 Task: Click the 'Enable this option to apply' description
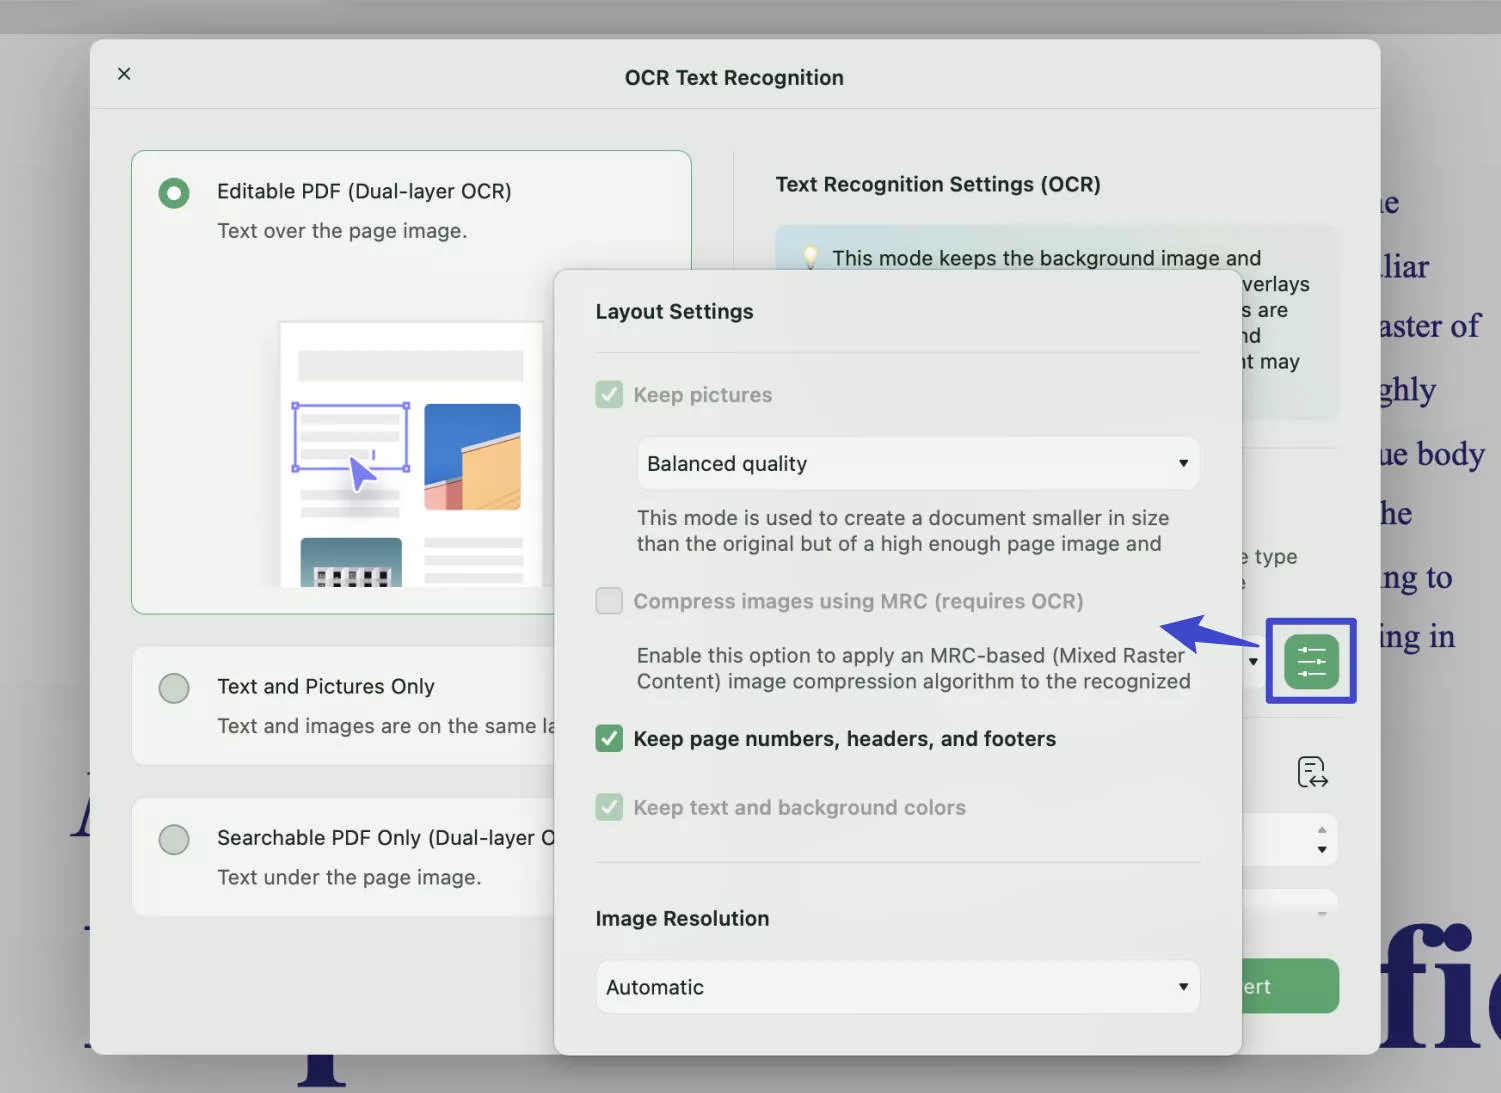tap(914, 669)
